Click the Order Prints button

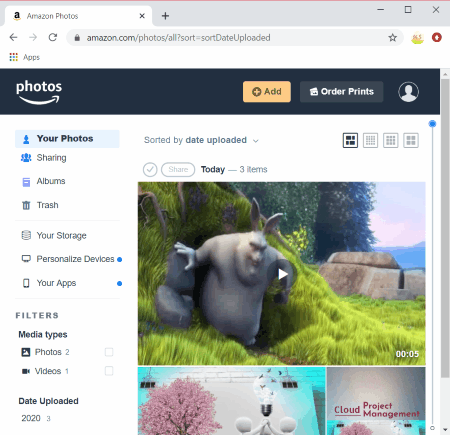pos(342,92)
